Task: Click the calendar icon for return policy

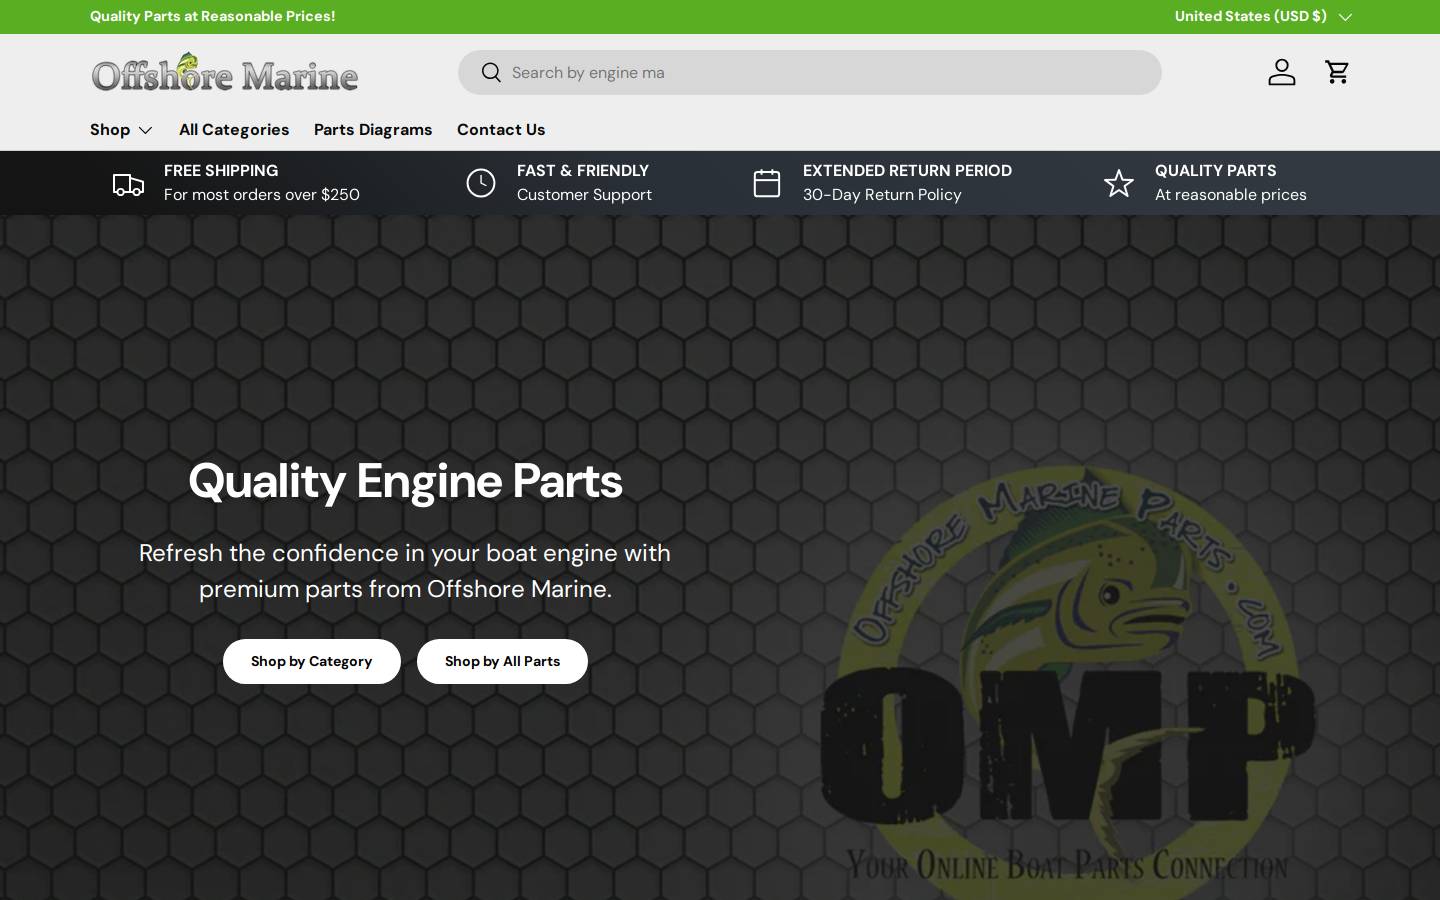Action: (767, 183)
